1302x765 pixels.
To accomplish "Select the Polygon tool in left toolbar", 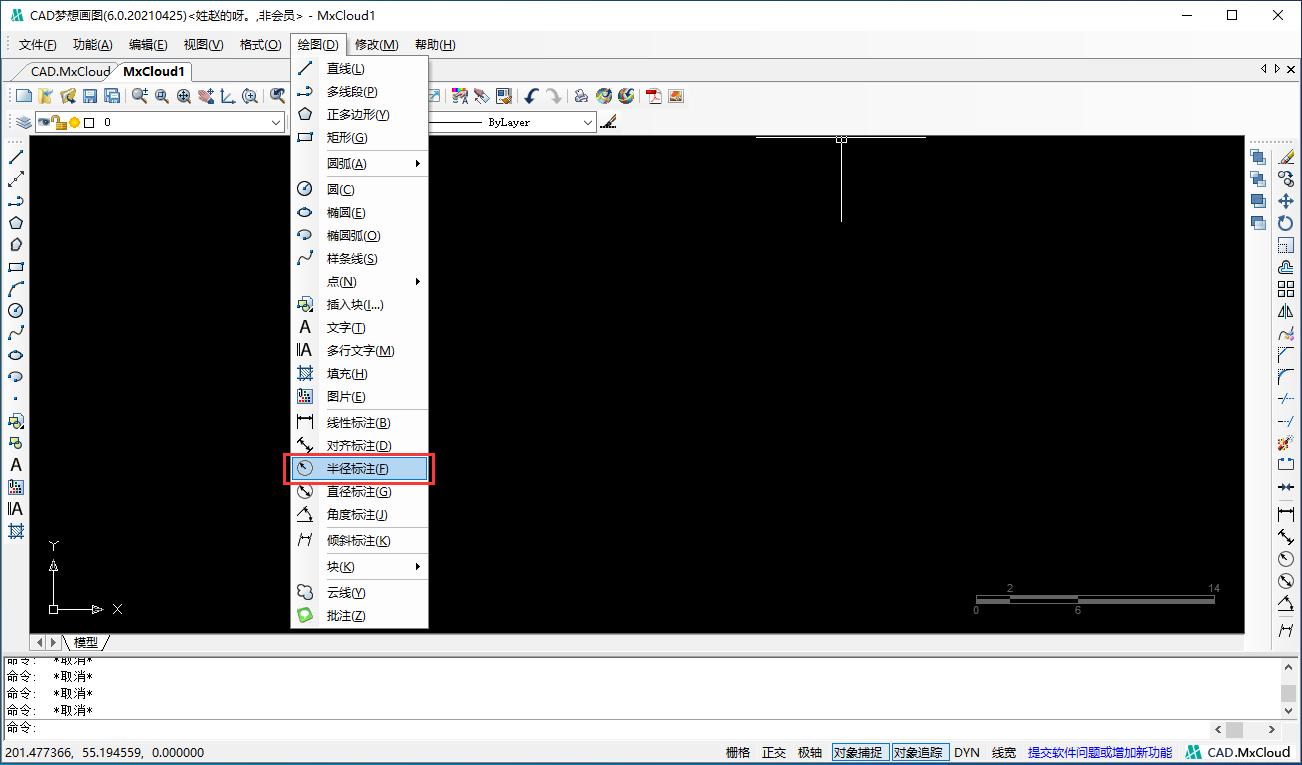I will coord(16,223).
